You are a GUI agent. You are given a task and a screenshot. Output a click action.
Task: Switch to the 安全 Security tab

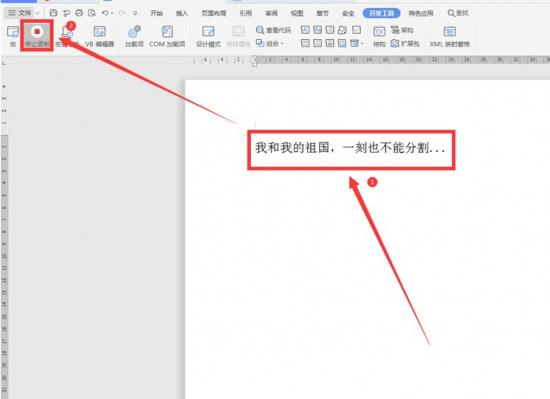348,13
